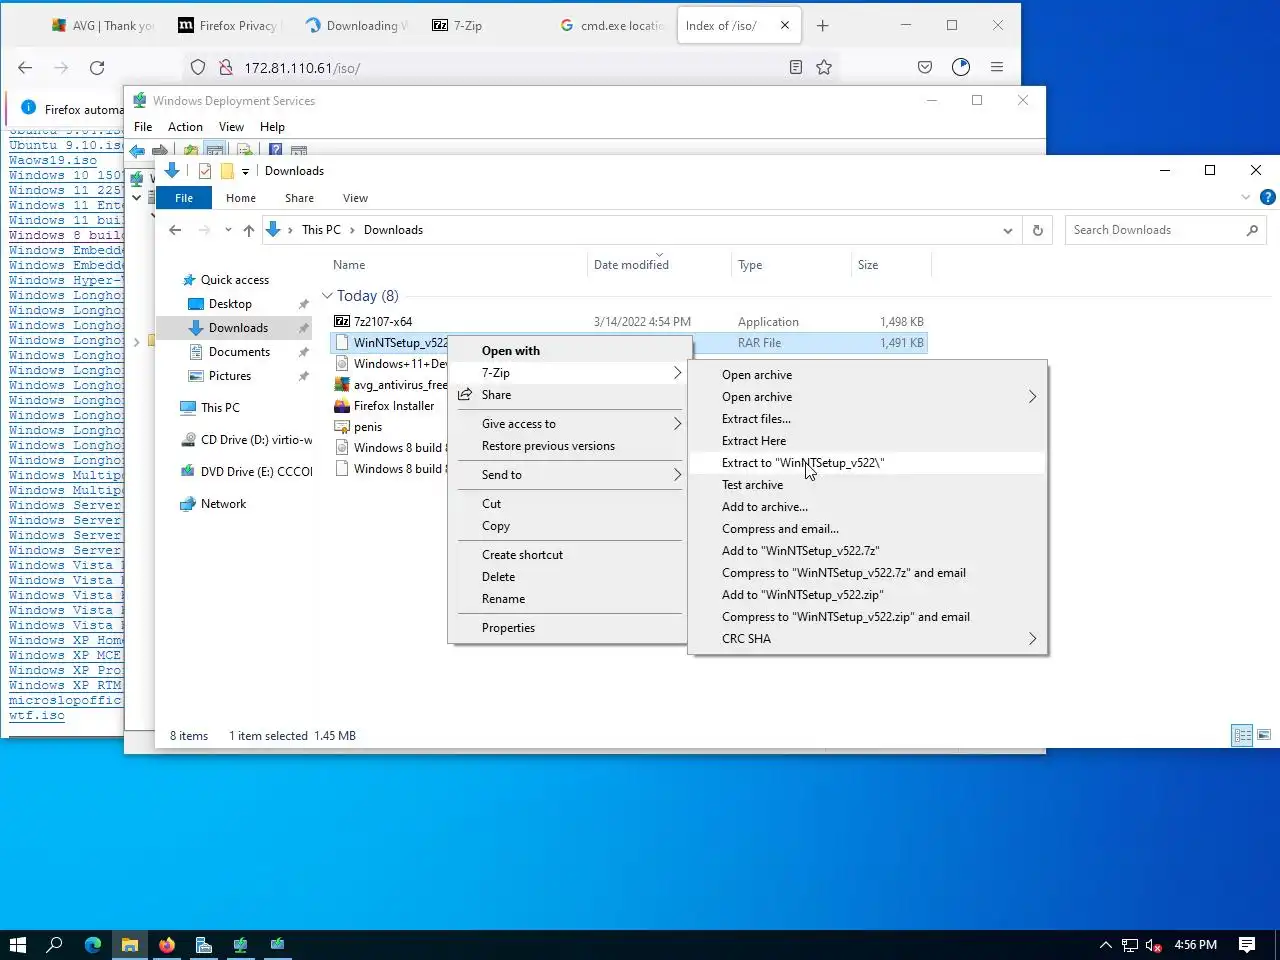
Task: Select Extract to "WinNTSetup_v522\" option
Action: coord(803,463)
